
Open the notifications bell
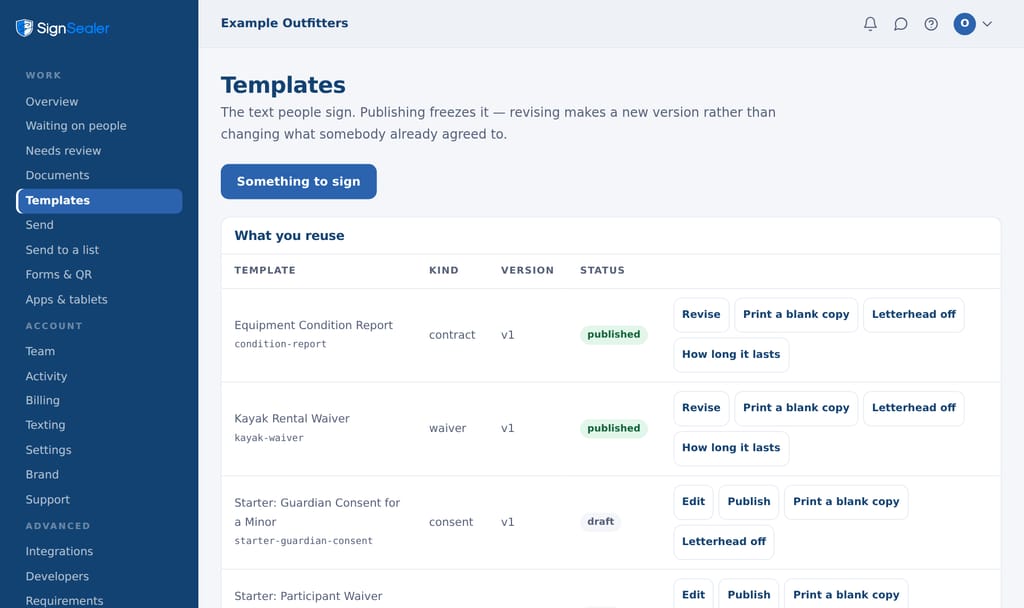[870, 24]
